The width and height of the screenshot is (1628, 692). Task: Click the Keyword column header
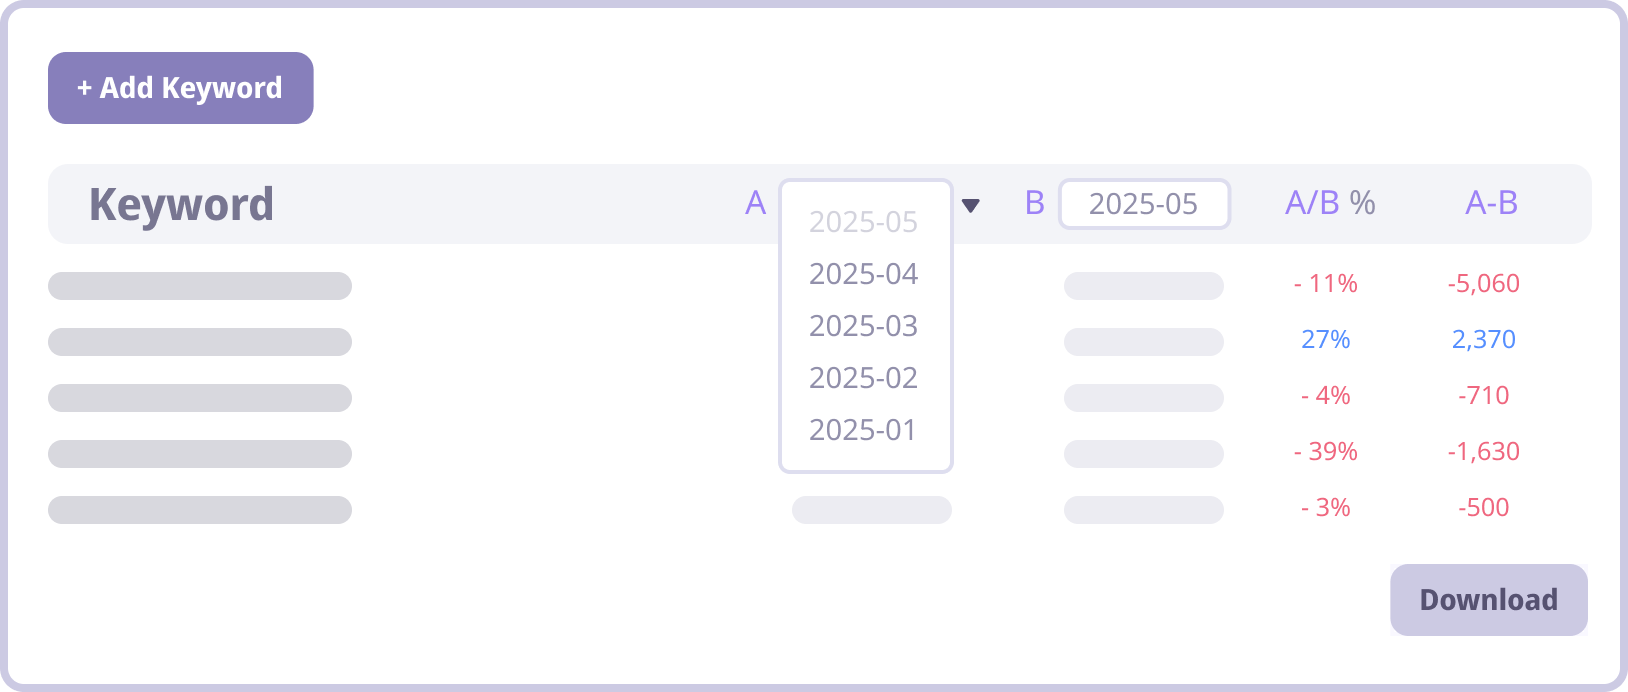point(181,205)
